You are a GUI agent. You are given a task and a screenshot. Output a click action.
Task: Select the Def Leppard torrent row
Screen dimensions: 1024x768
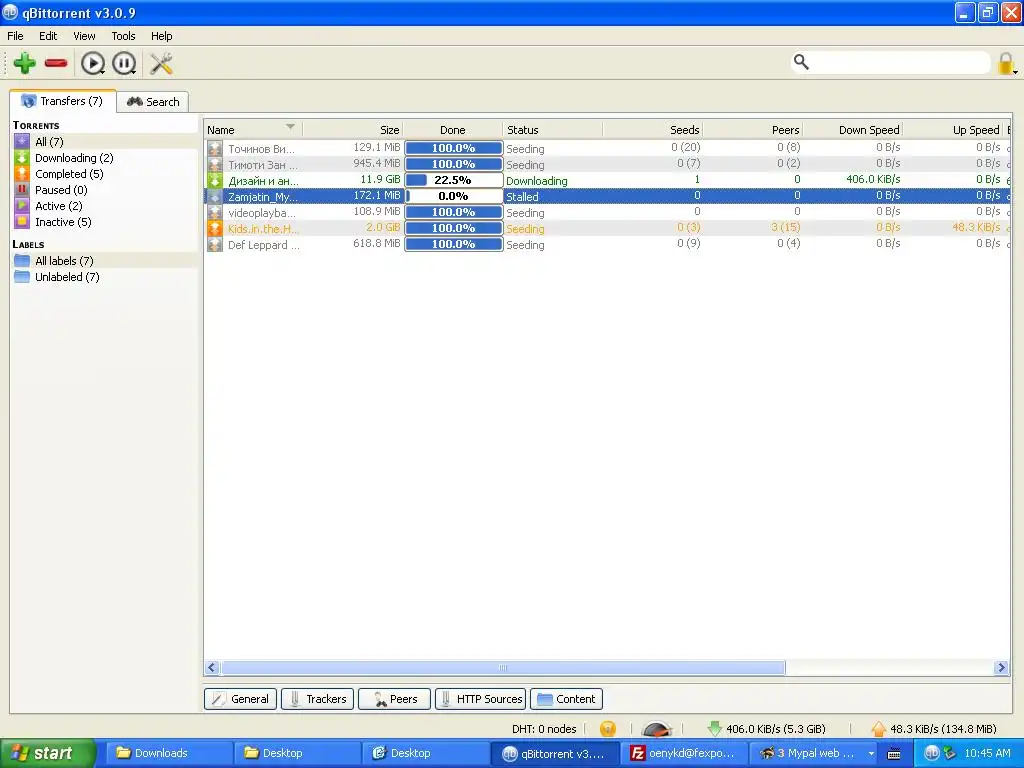click(607, 244)
